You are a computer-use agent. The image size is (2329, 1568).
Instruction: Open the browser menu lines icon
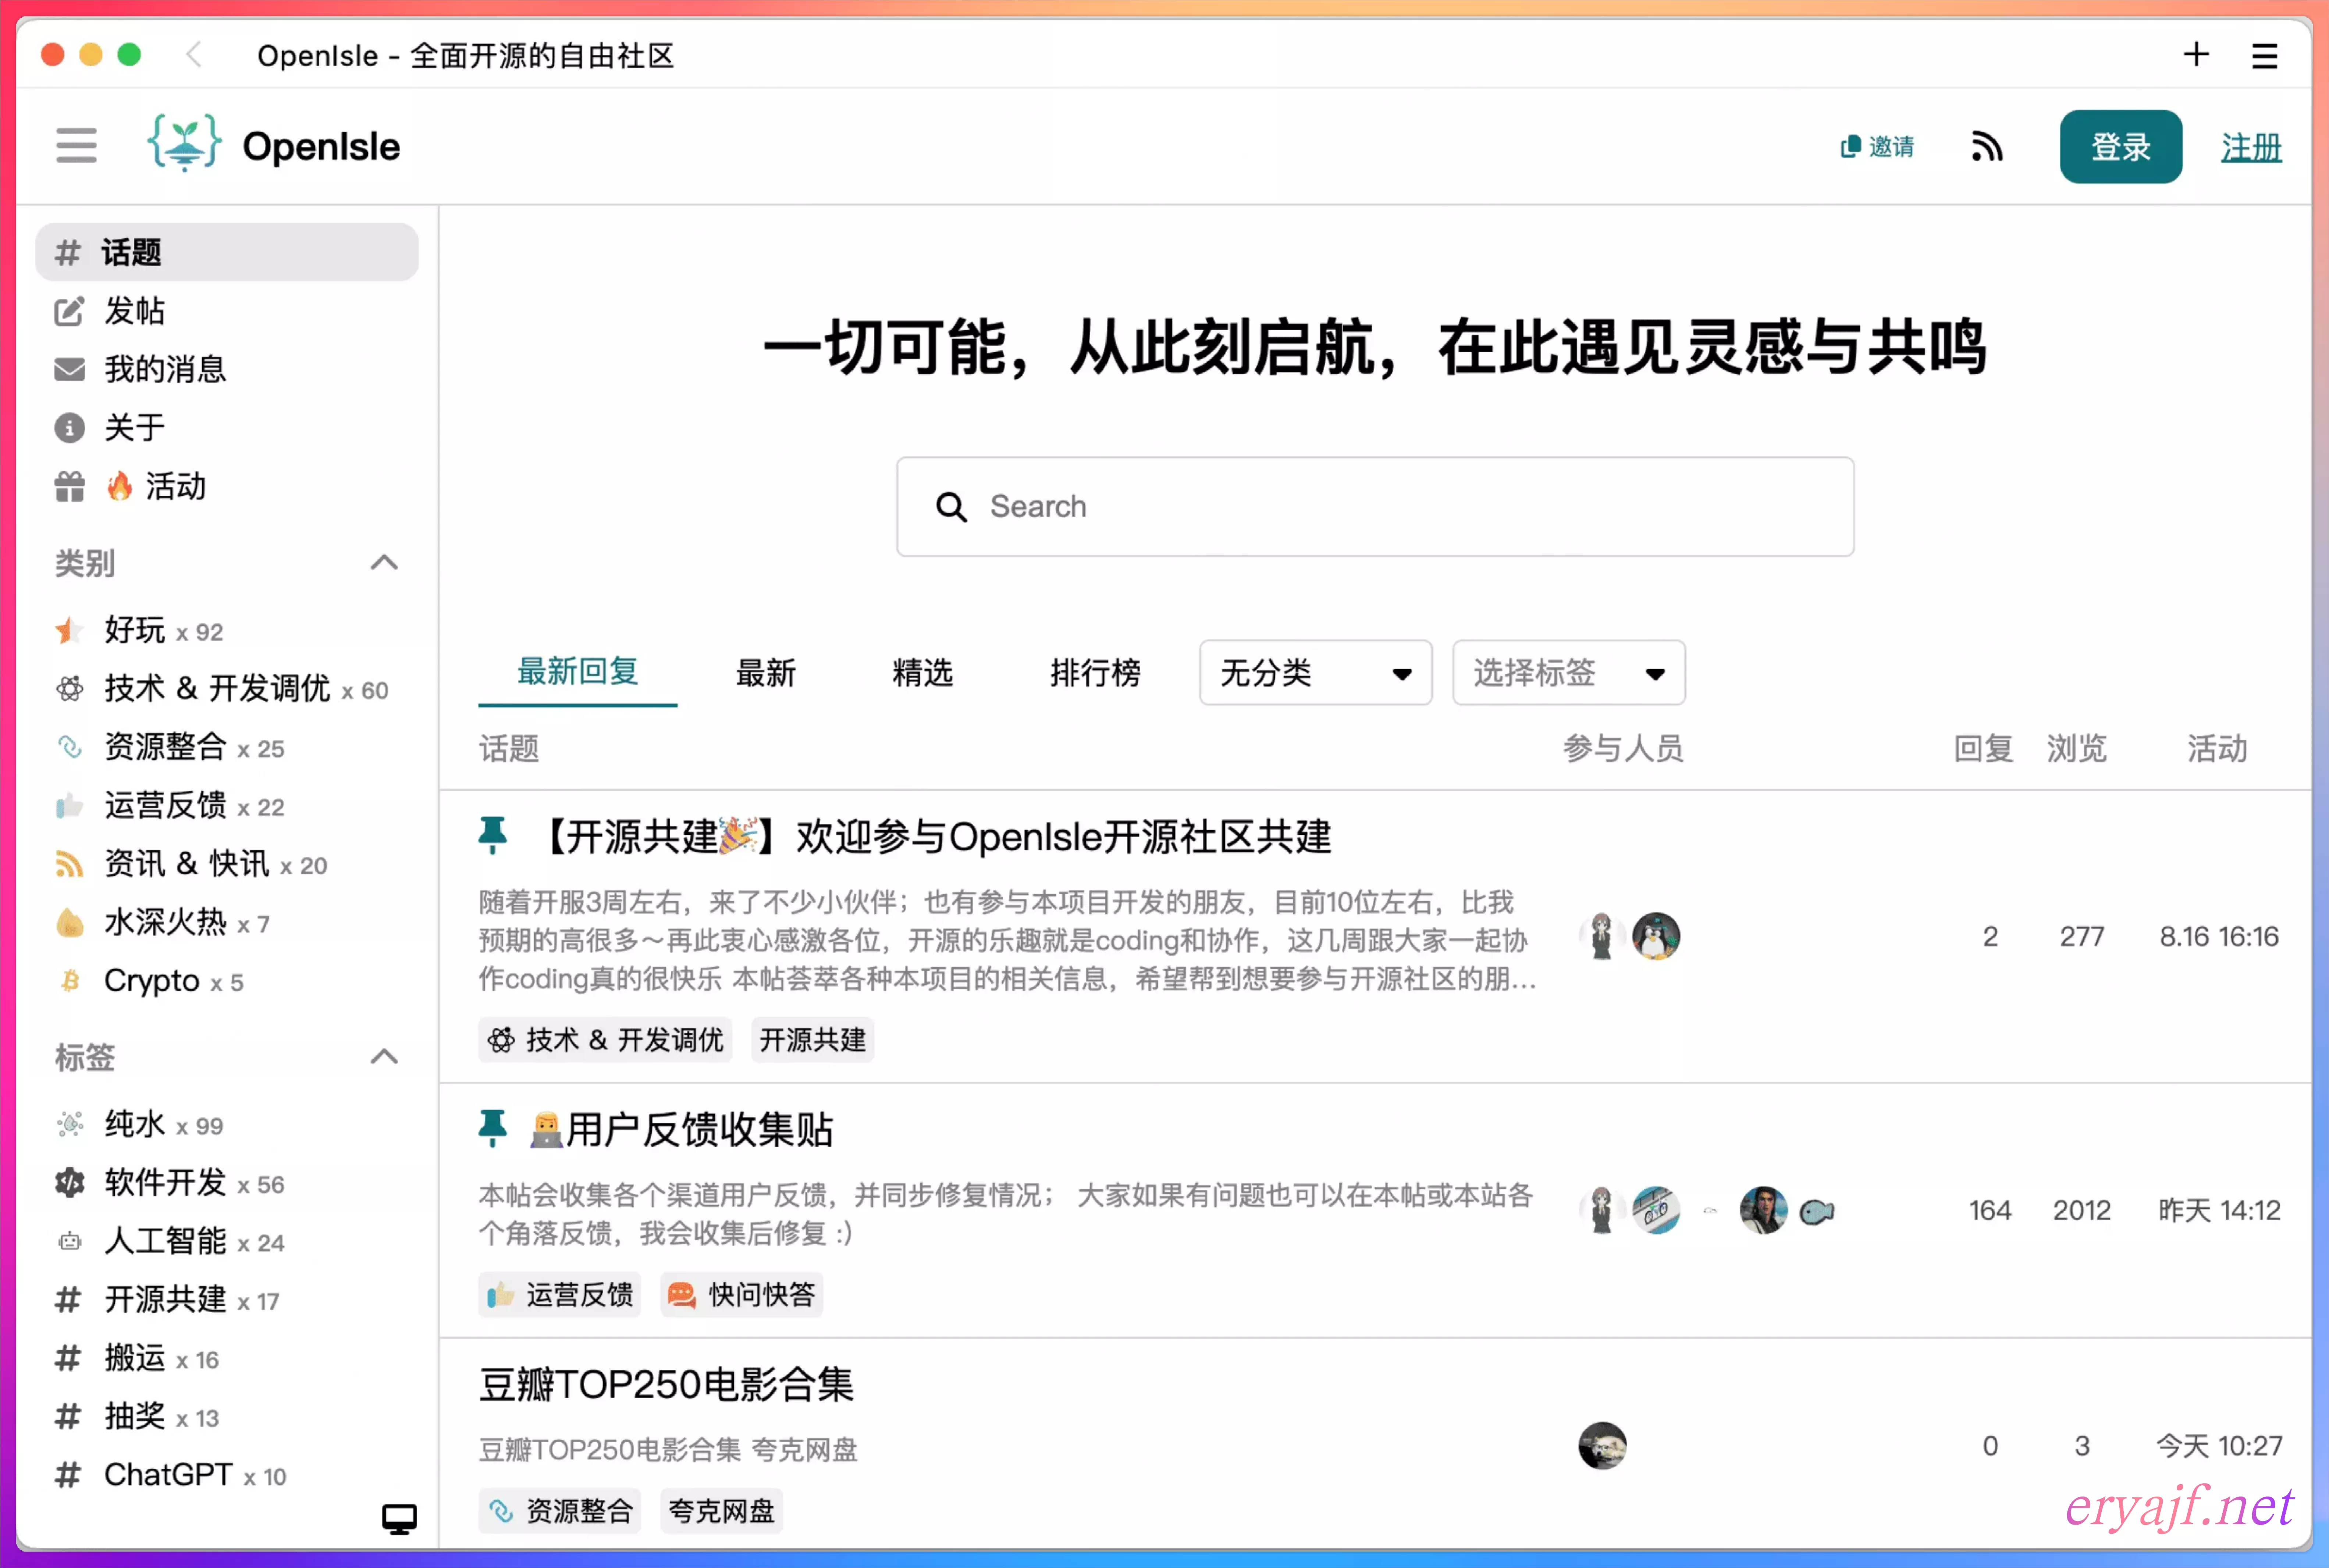pos(2264,56)
